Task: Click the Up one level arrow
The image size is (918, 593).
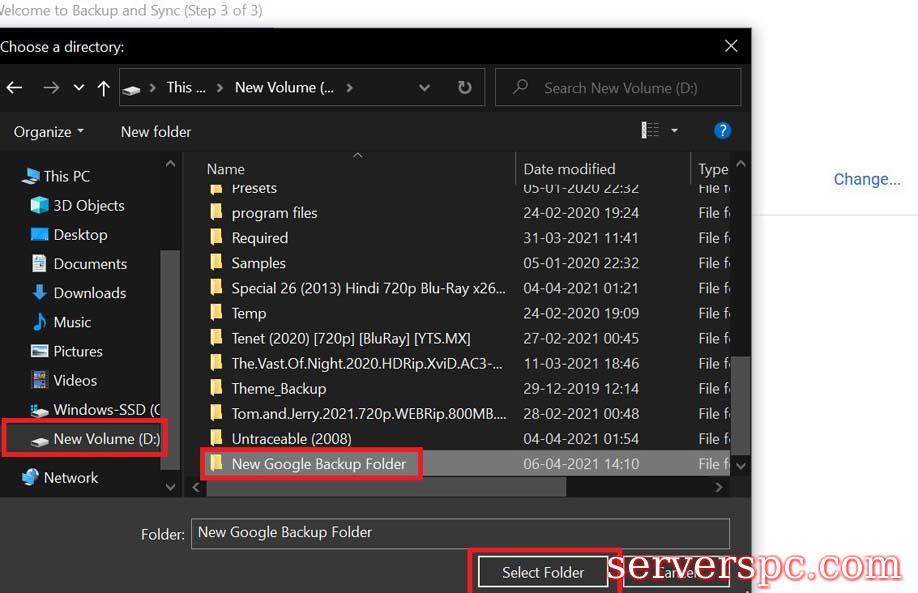Action: coord(103,88)
